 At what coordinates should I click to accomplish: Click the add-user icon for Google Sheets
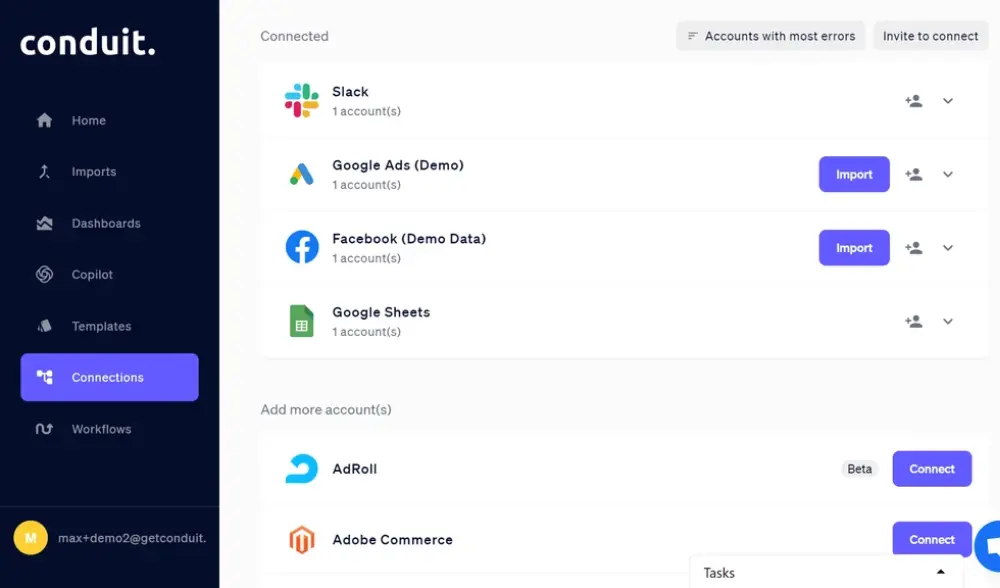tap(913, 321)
